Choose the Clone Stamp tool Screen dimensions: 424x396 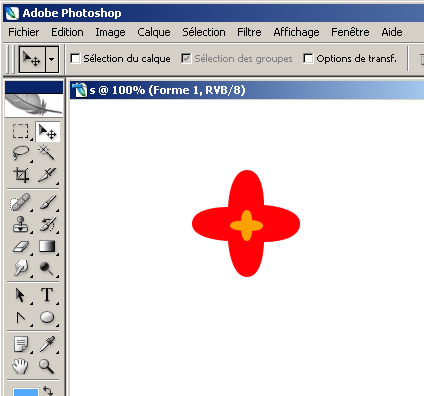pyautogui.click(x=21, y=224)
